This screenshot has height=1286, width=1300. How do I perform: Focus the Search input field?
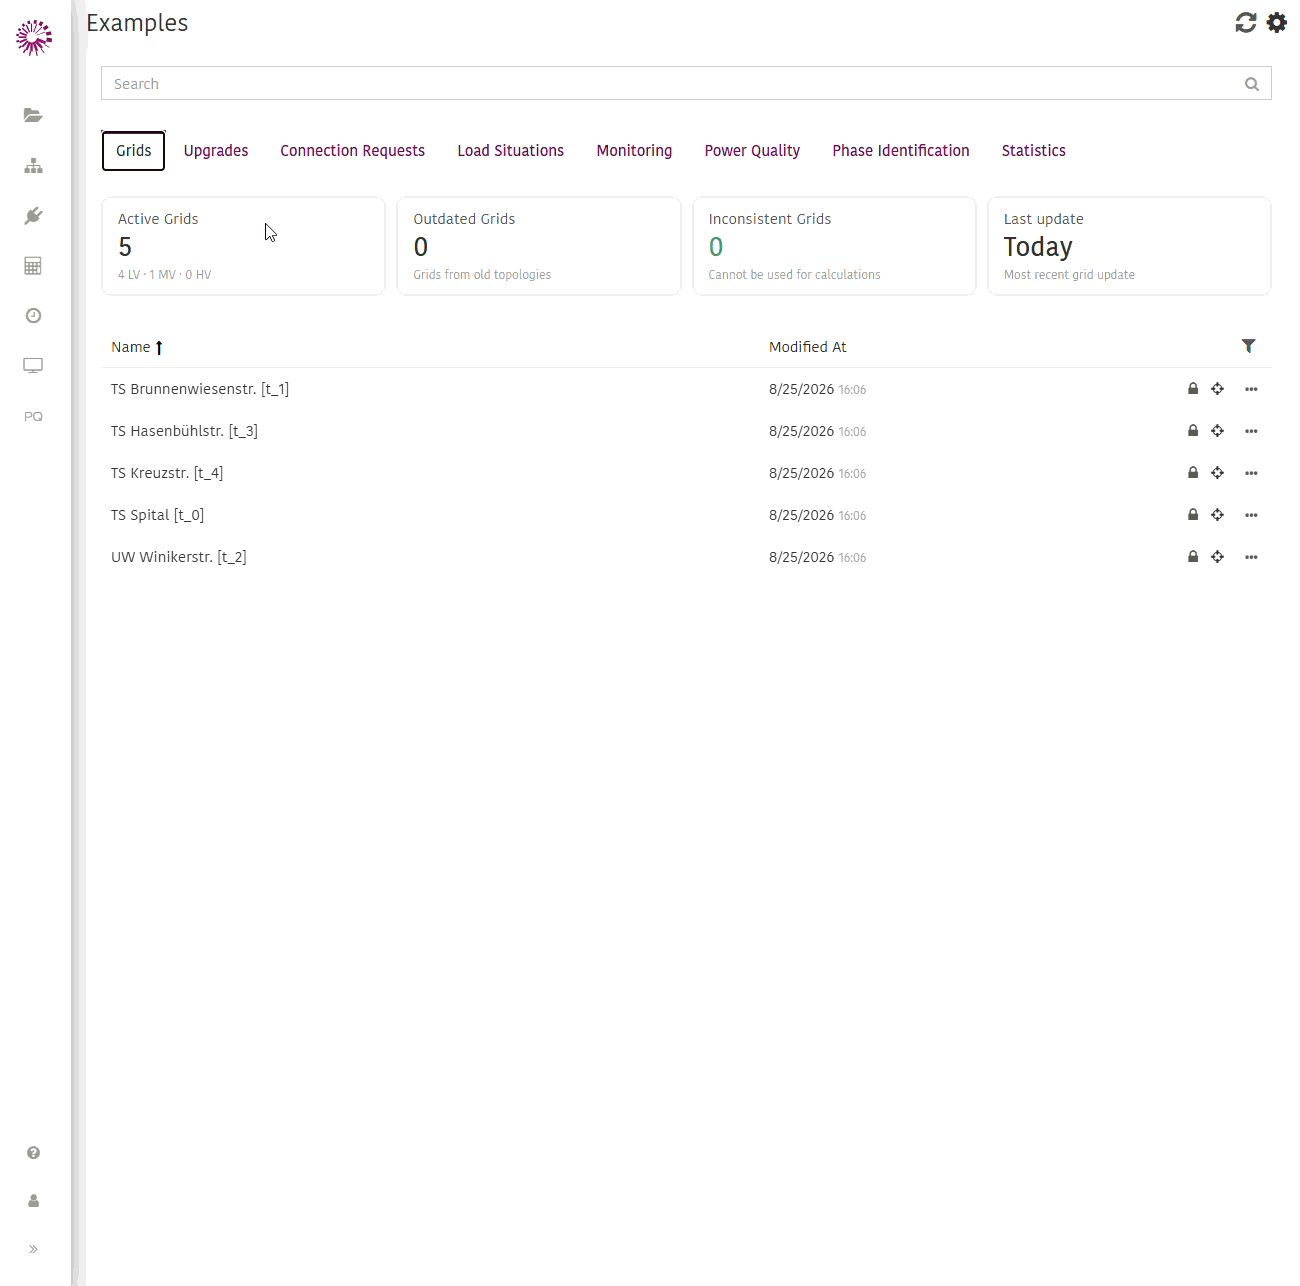tap(686, 84)
